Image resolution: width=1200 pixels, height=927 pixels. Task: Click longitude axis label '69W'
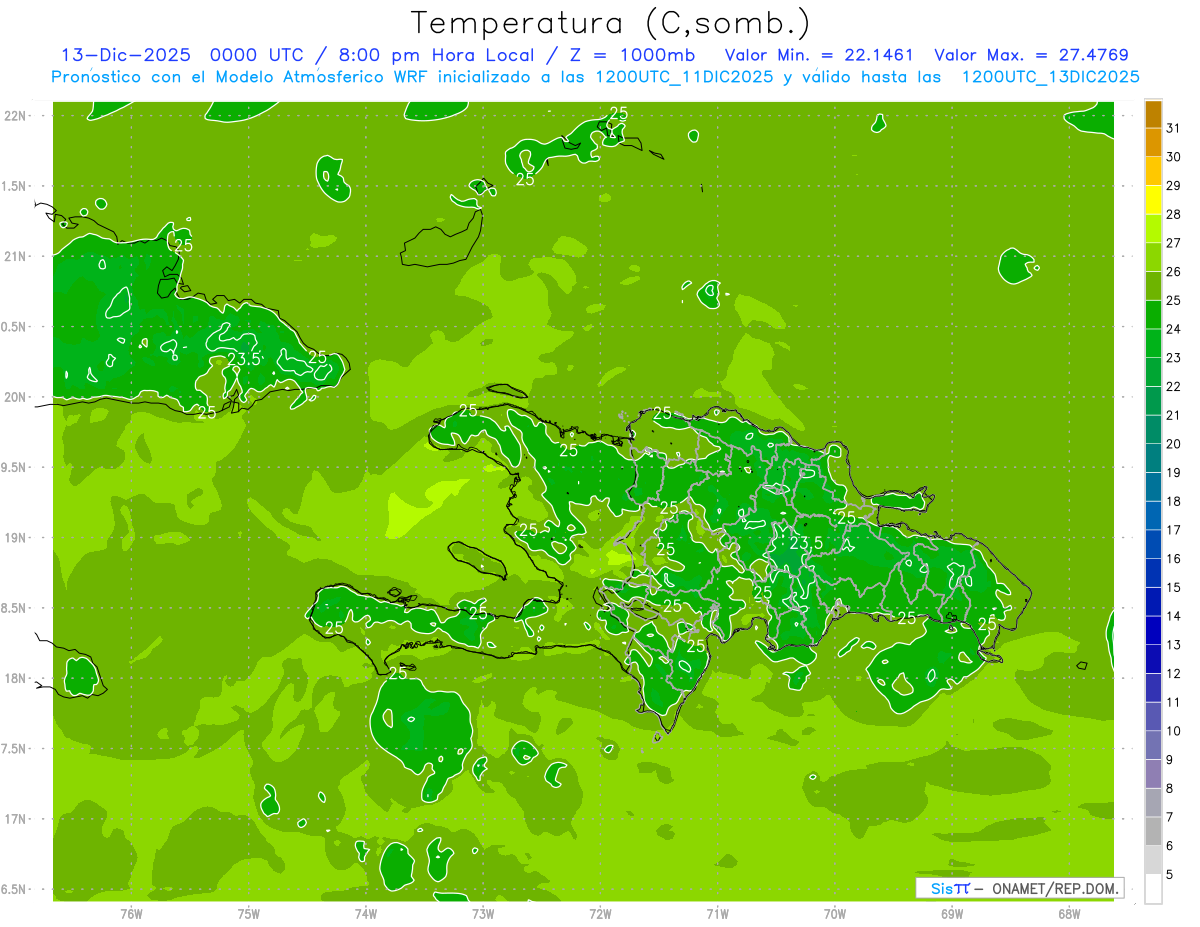951,913
